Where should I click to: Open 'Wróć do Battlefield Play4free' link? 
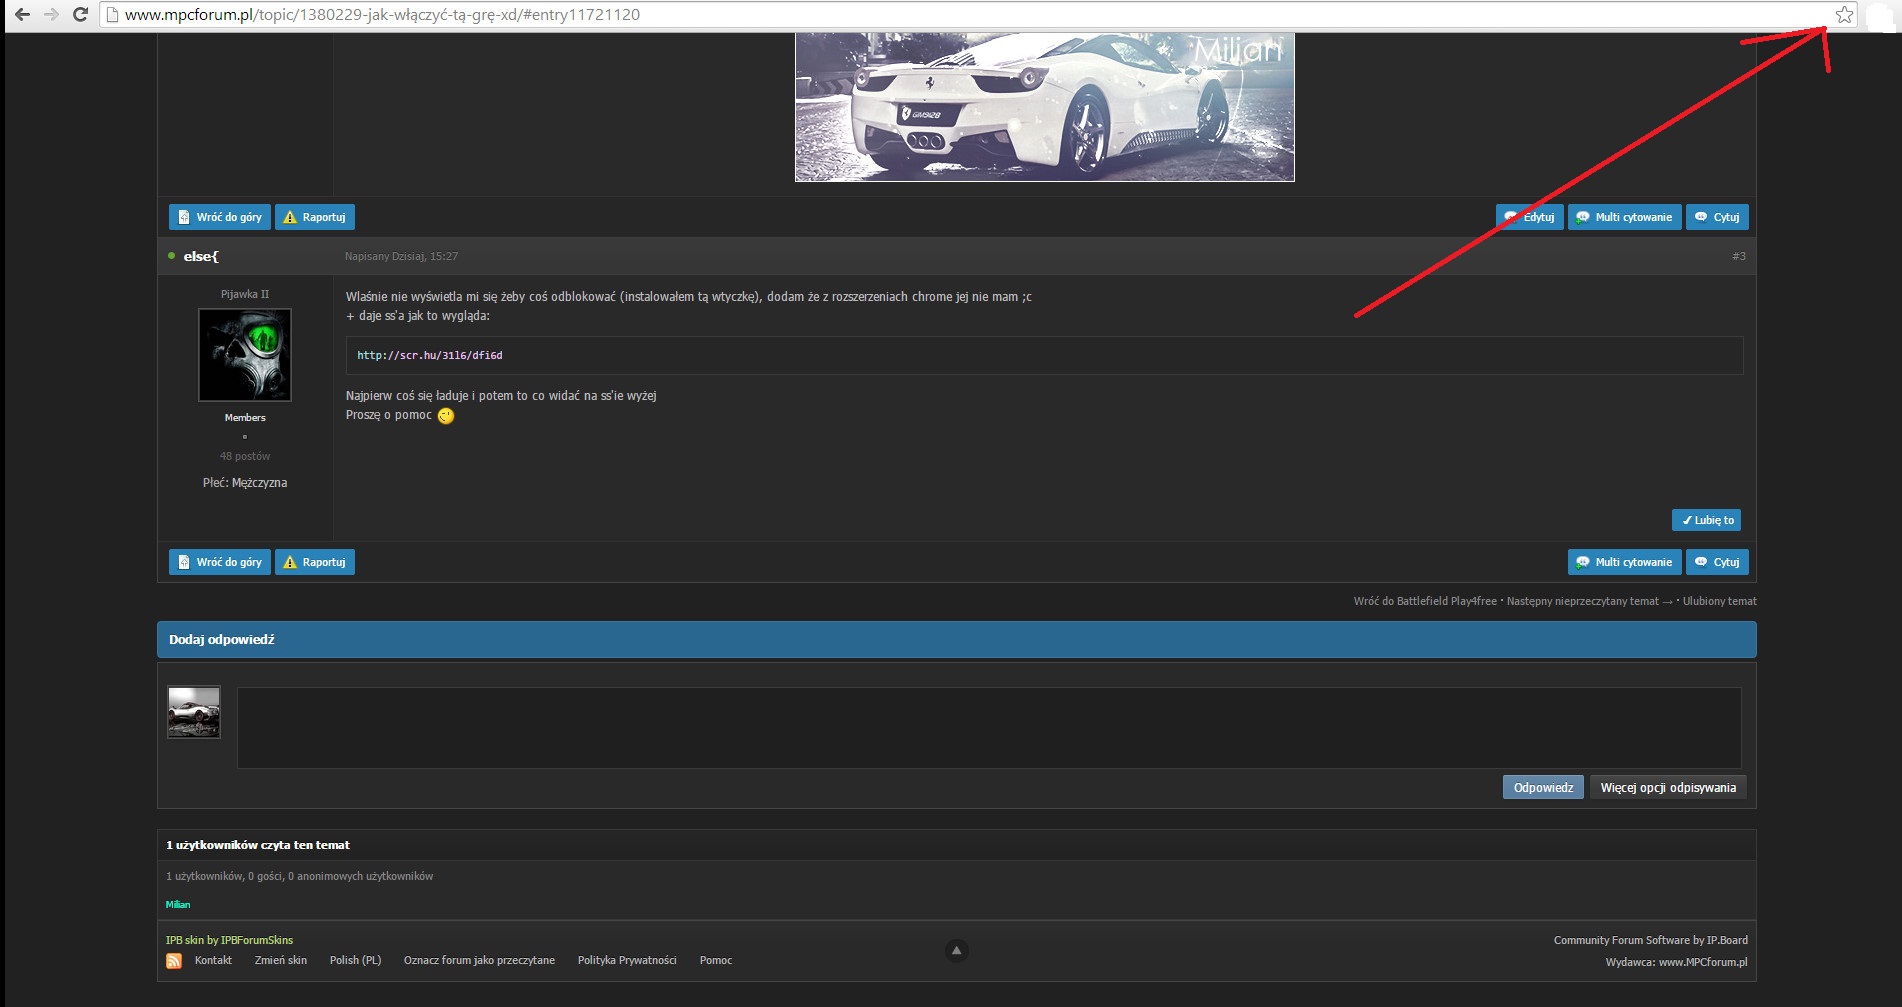pos(1425,601)
